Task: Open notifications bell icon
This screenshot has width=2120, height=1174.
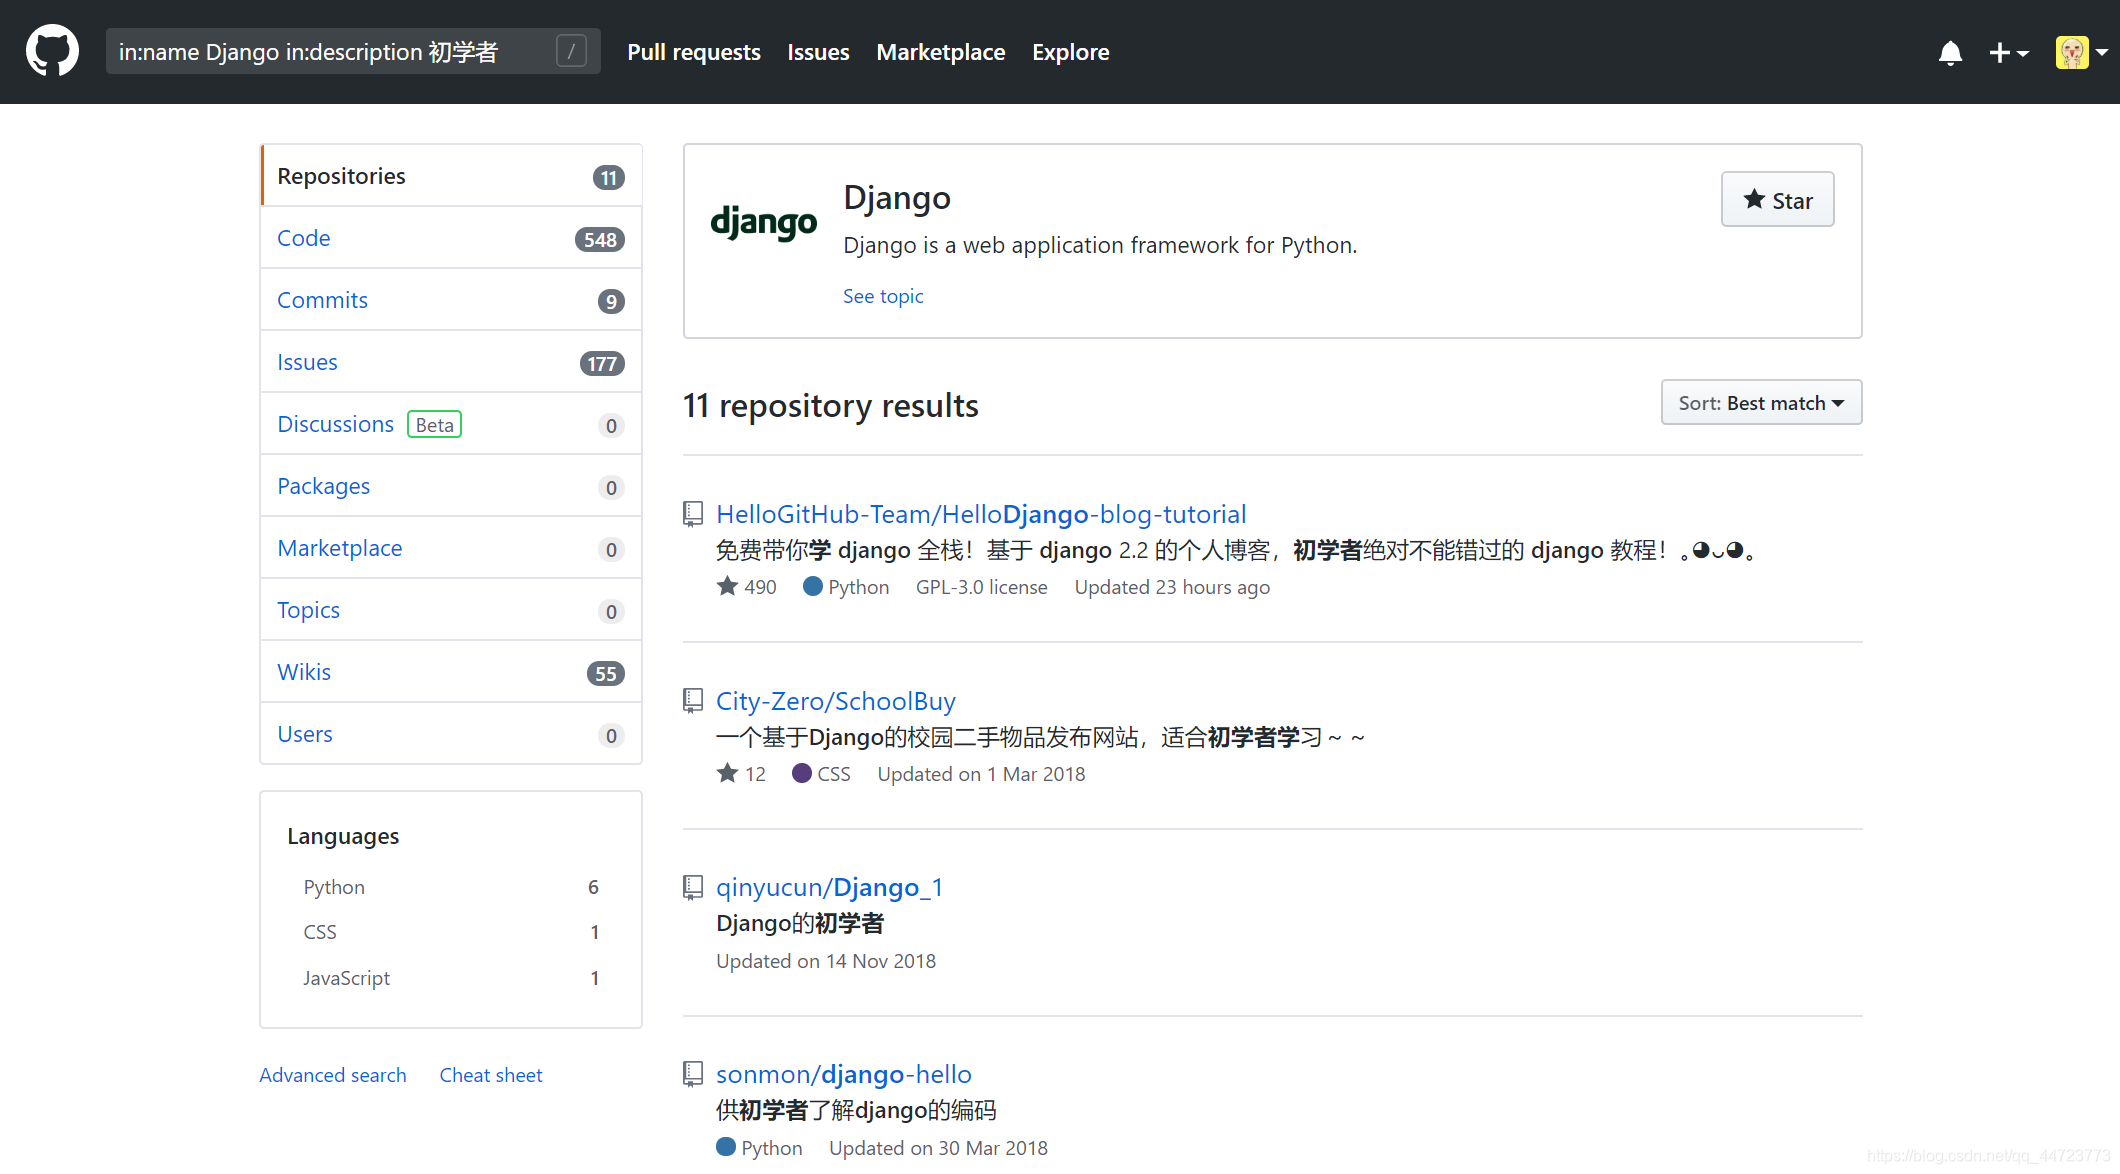Action: tap(1950, 52)
